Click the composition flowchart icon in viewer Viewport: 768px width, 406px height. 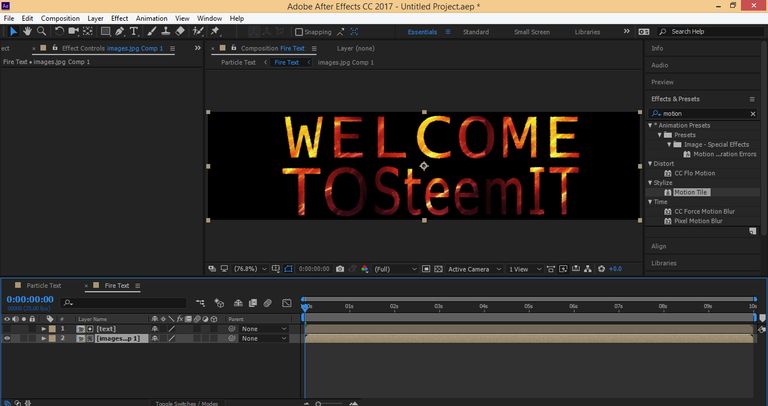(588, 269)
